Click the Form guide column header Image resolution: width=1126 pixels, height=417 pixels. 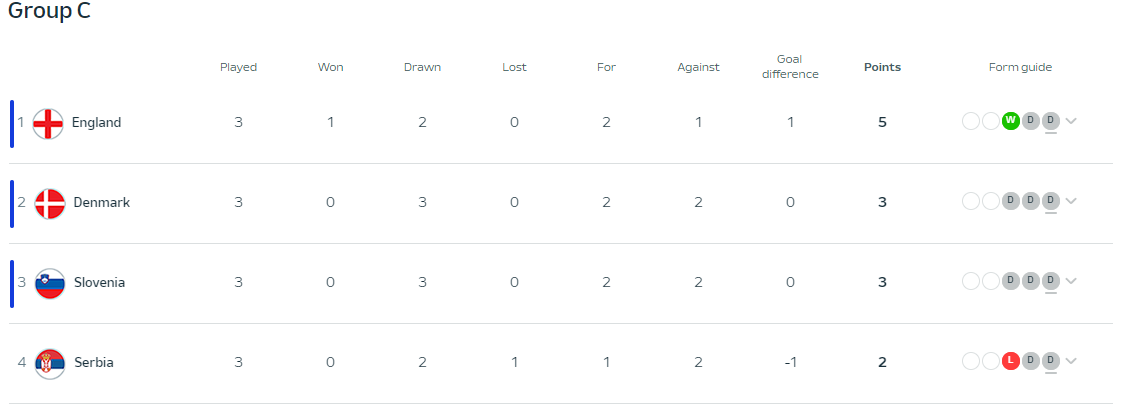tap(1020, 67)
